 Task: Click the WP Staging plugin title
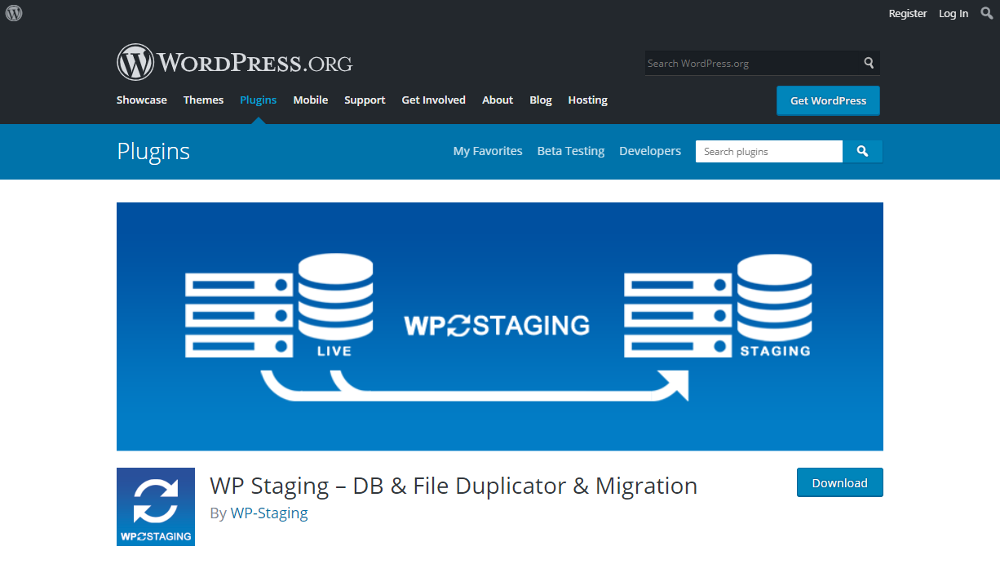tap(453, 486)
